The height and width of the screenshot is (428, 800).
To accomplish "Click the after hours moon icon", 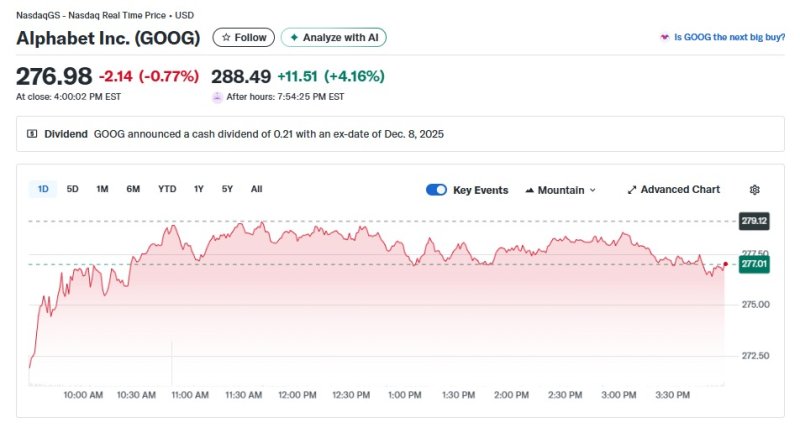I will [x=217, y=97].
